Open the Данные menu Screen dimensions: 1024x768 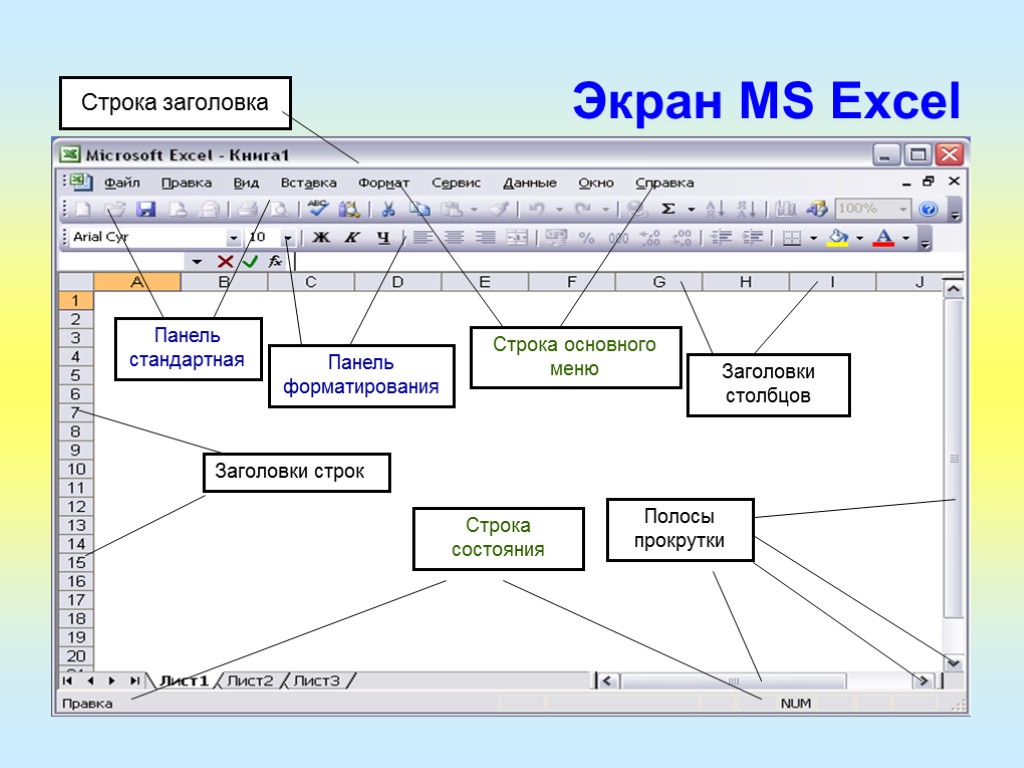(x=530, y=183)
